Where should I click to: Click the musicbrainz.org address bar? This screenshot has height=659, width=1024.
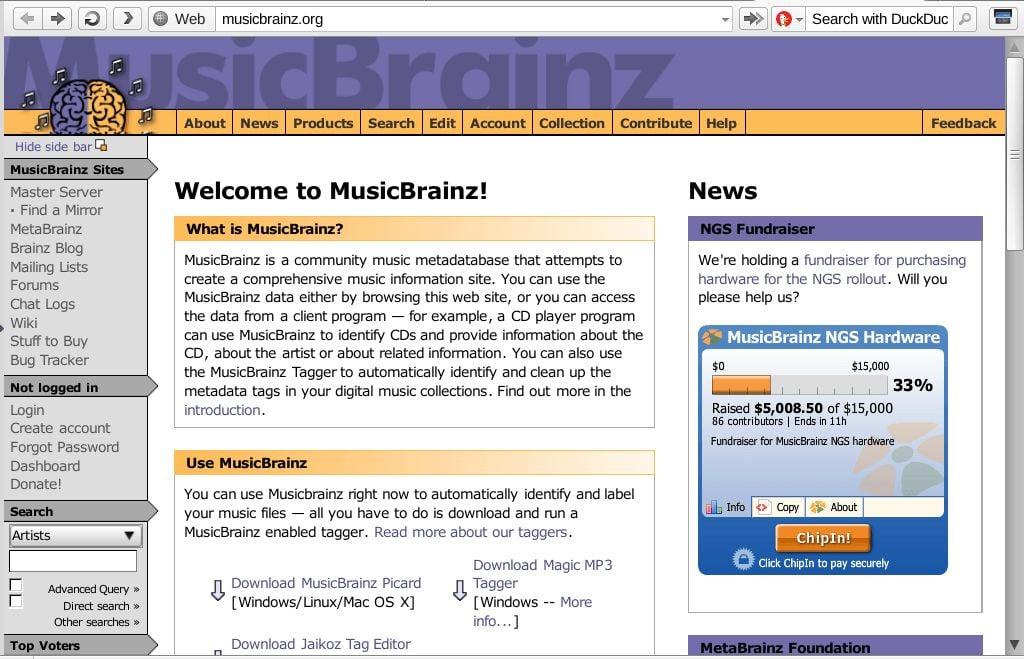466,19
